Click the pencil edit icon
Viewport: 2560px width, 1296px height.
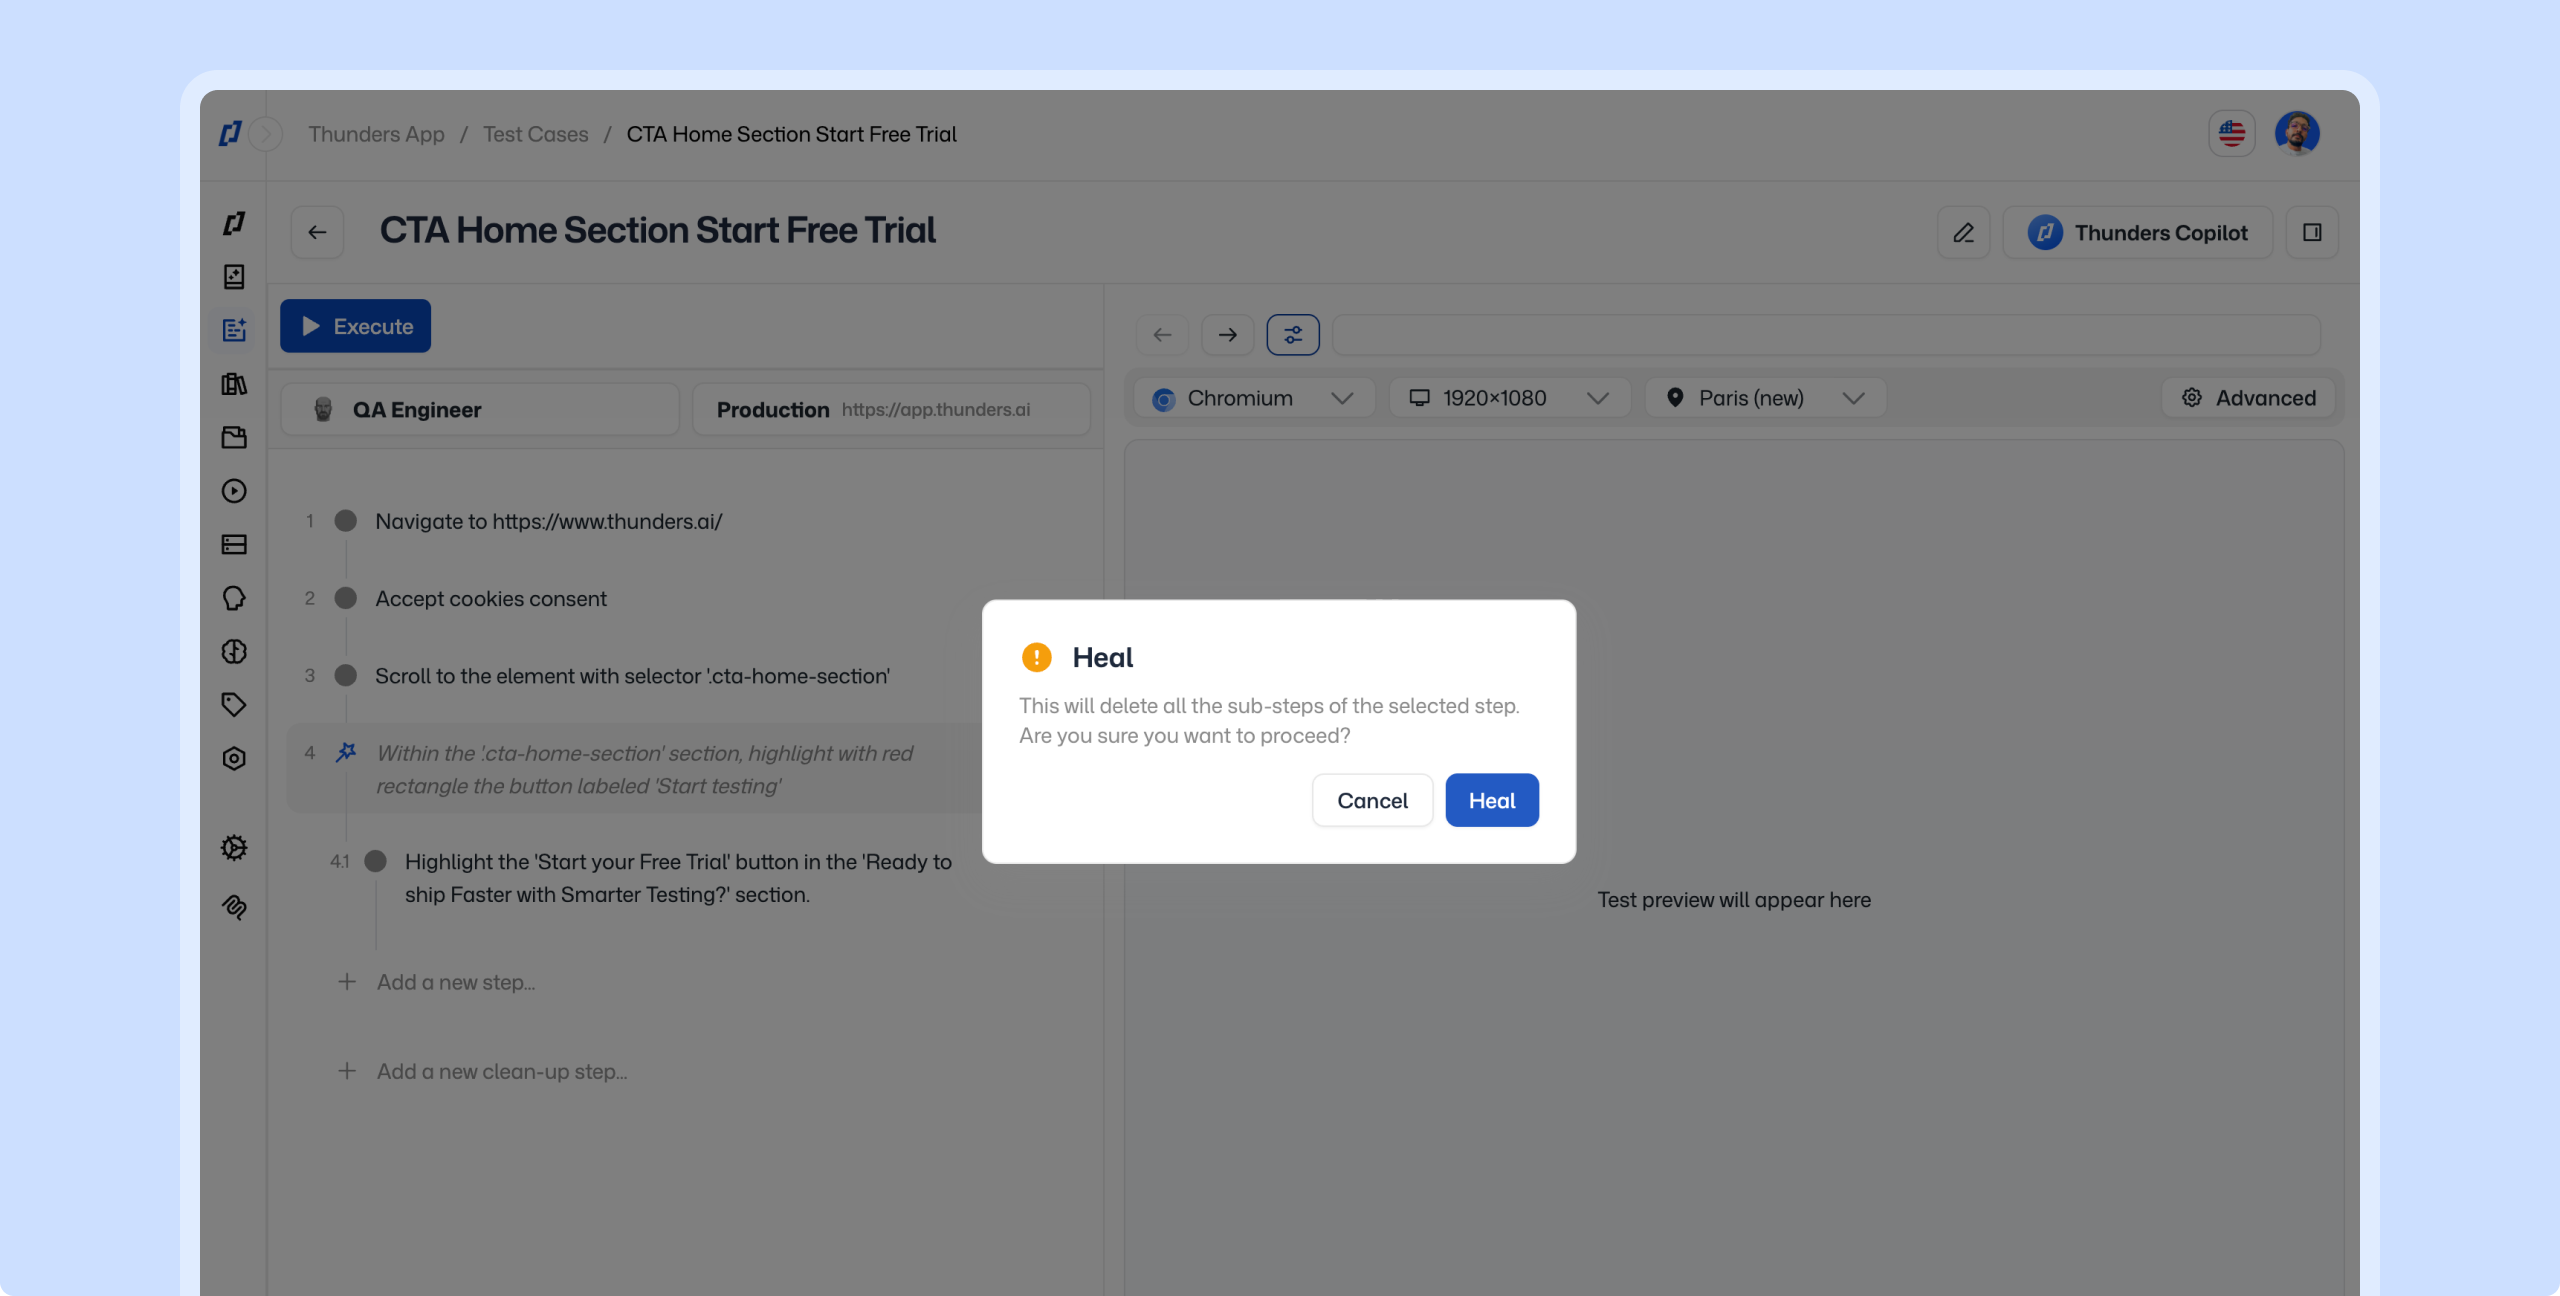point(1963,232)
